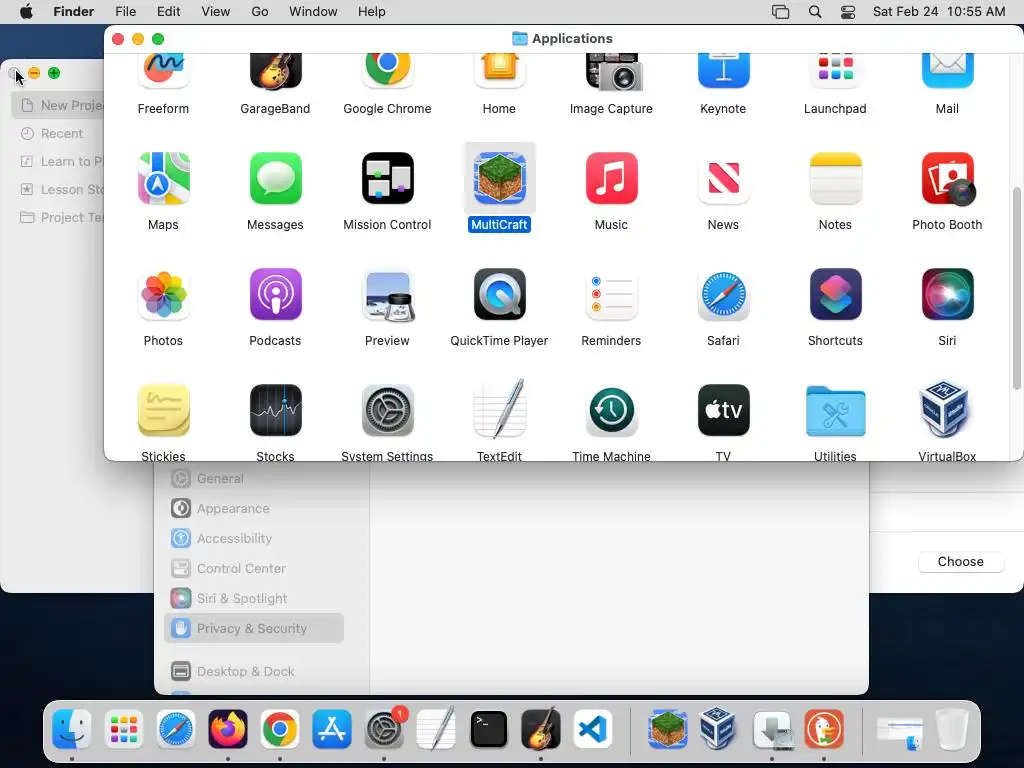1024x768 pixels.
Task: Select the Reminders app icon
Action: (x=612, y=295)
